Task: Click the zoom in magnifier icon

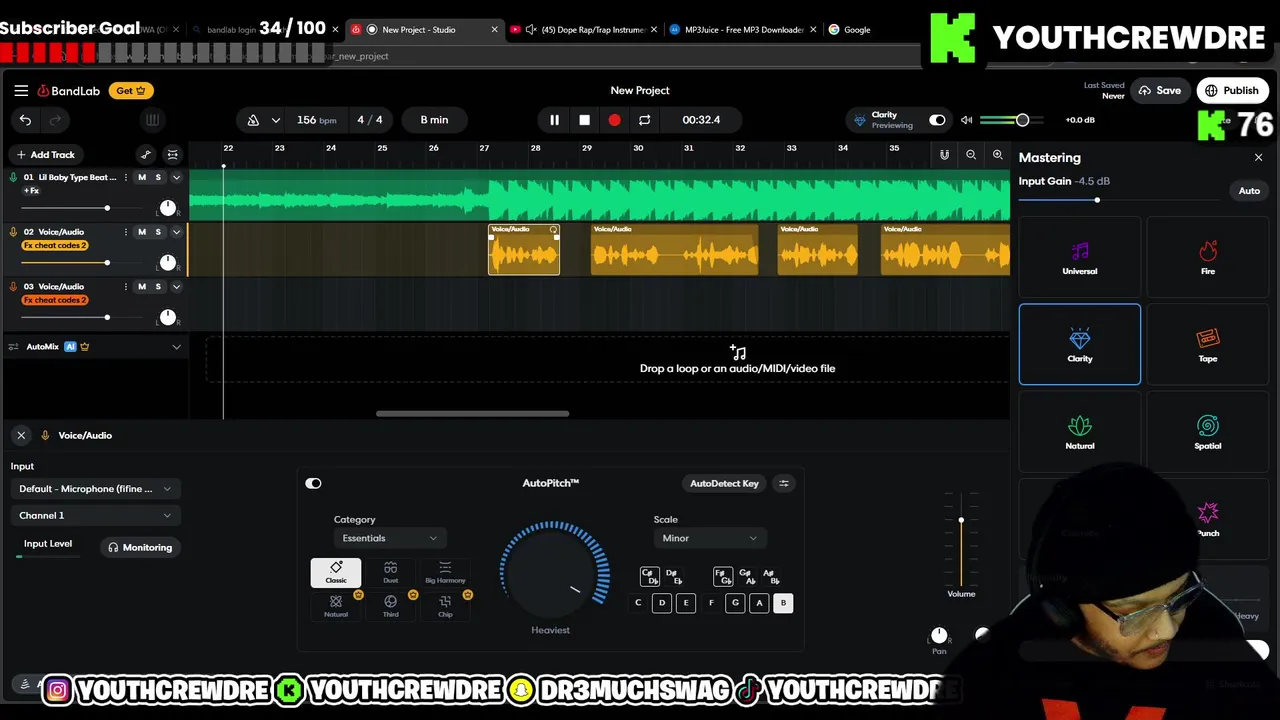Action: coord(997,154)
